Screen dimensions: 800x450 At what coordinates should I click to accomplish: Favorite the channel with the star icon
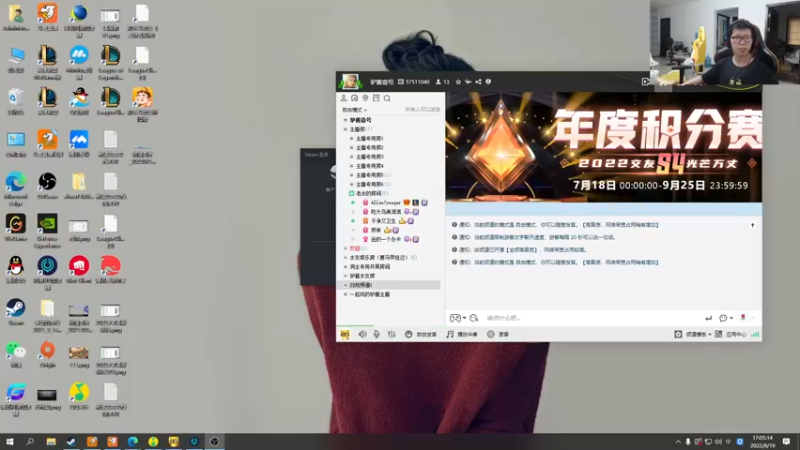click(x=458, y=82)
